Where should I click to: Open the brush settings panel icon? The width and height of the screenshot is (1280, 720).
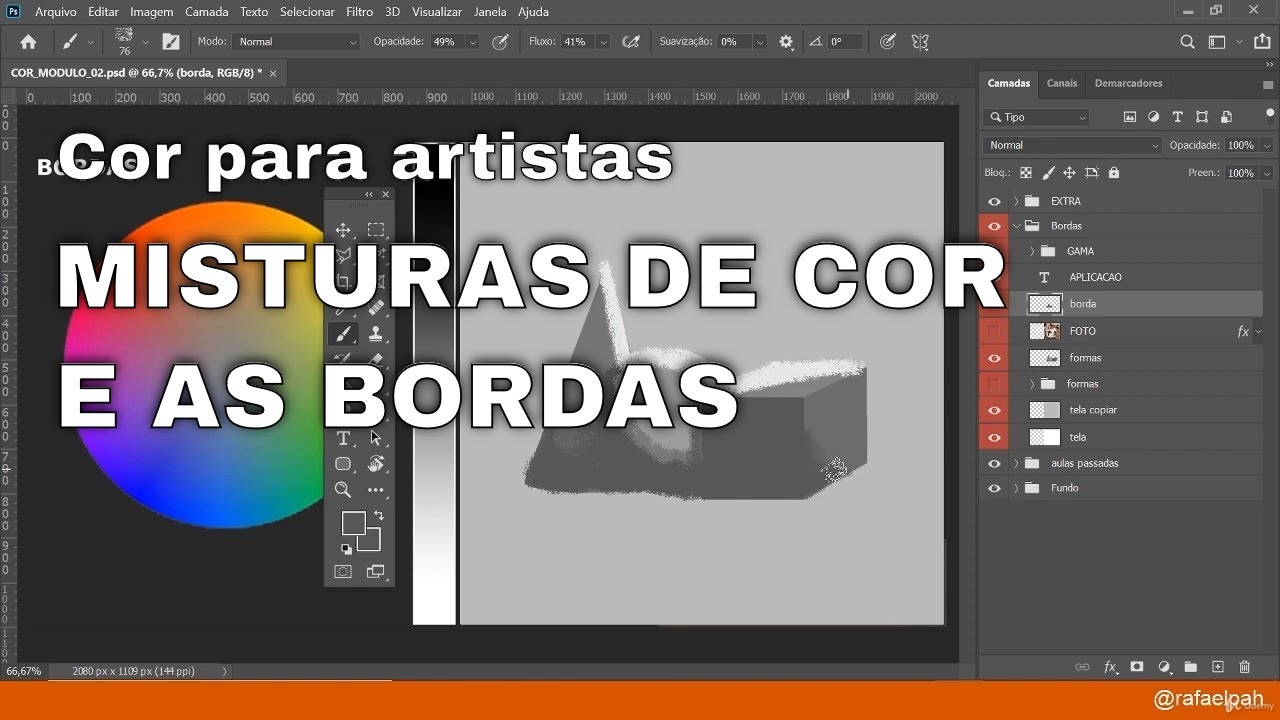[x=171, y=42]
